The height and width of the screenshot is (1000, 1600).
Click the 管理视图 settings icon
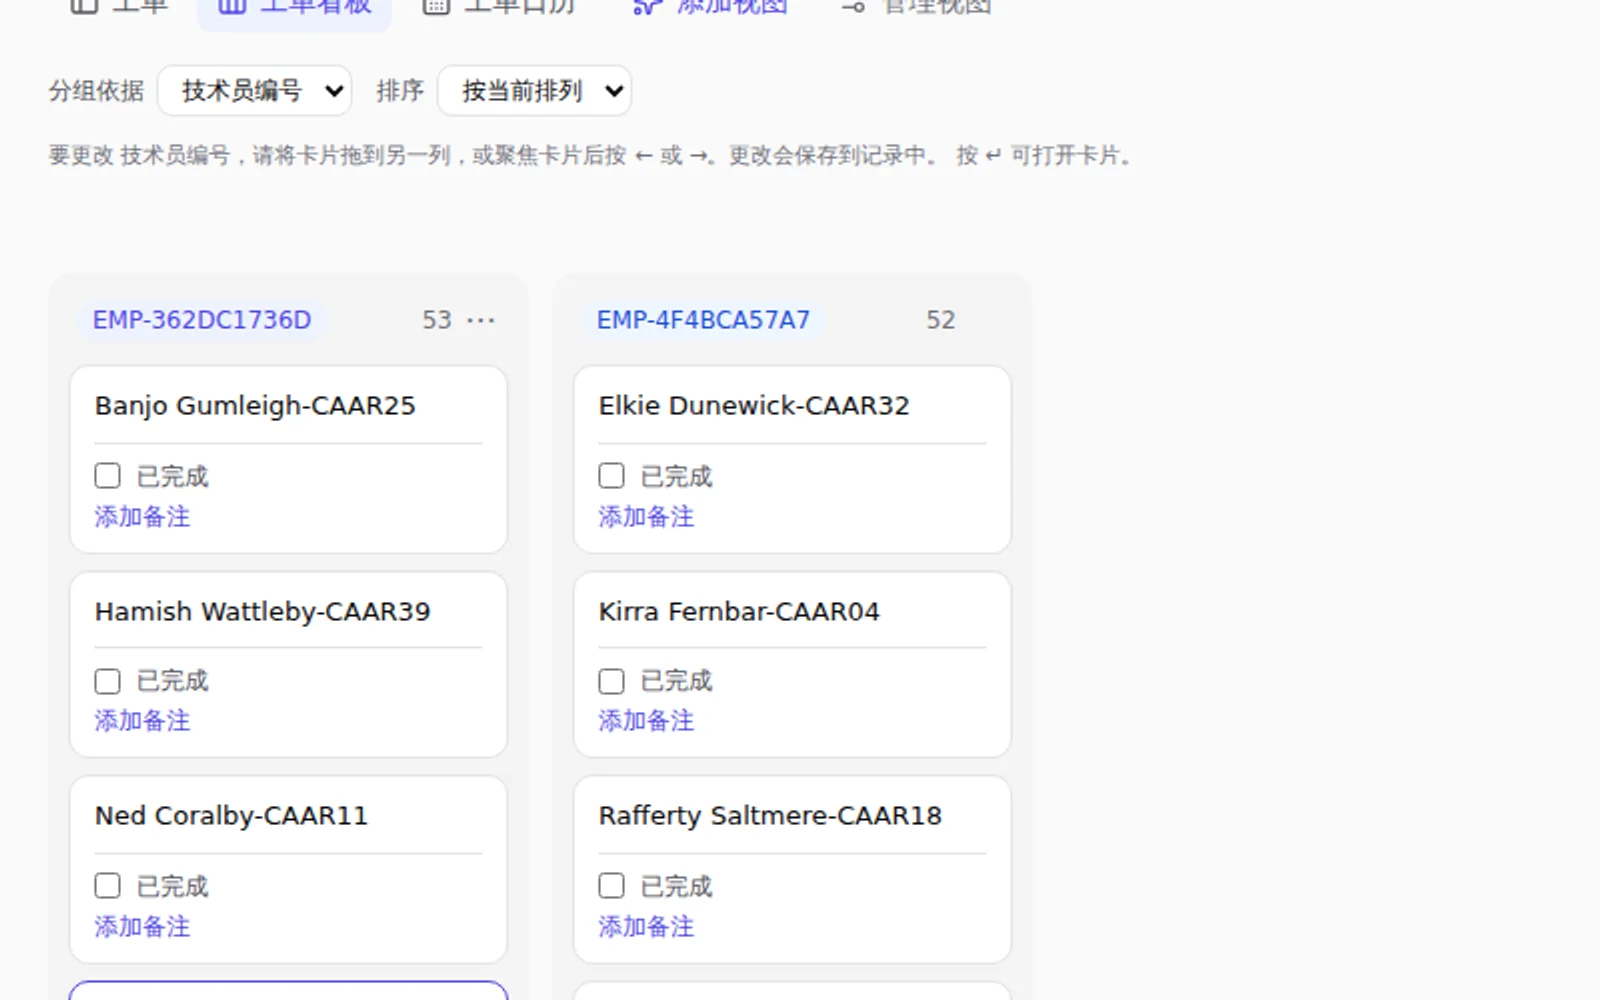853,5
